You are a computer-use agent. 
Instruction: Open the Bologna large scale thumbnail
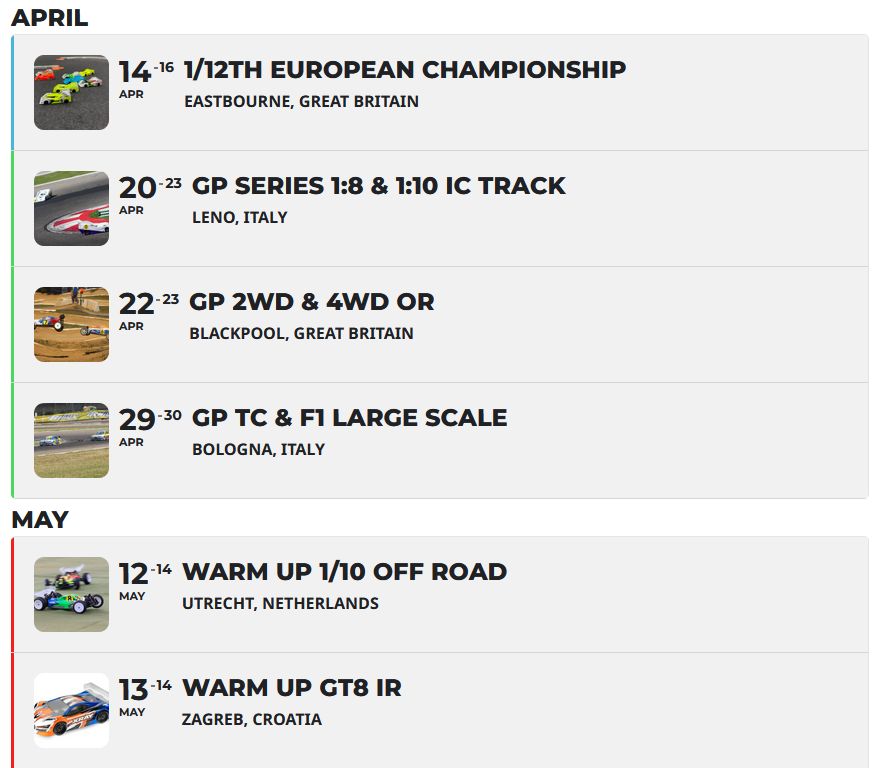pos(71,441)
